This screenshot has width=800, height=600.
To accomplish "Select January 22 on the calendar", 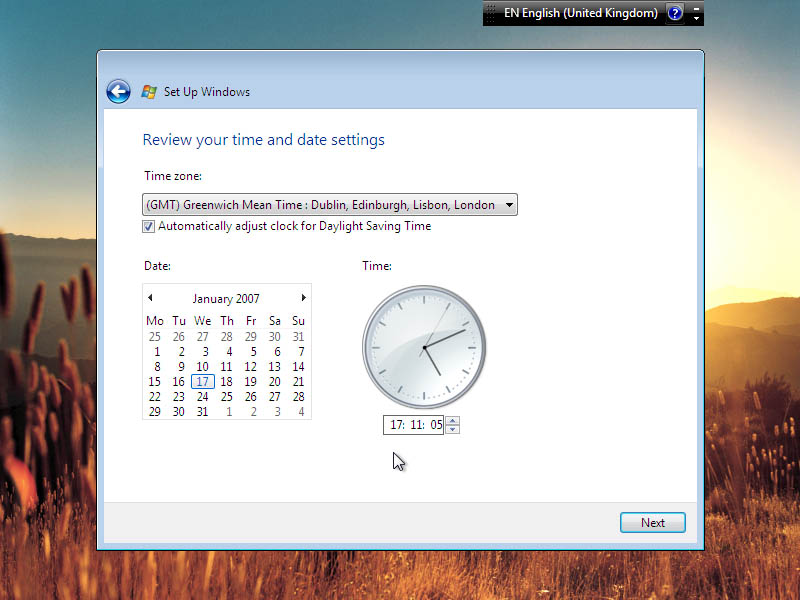I will point(155,396).
